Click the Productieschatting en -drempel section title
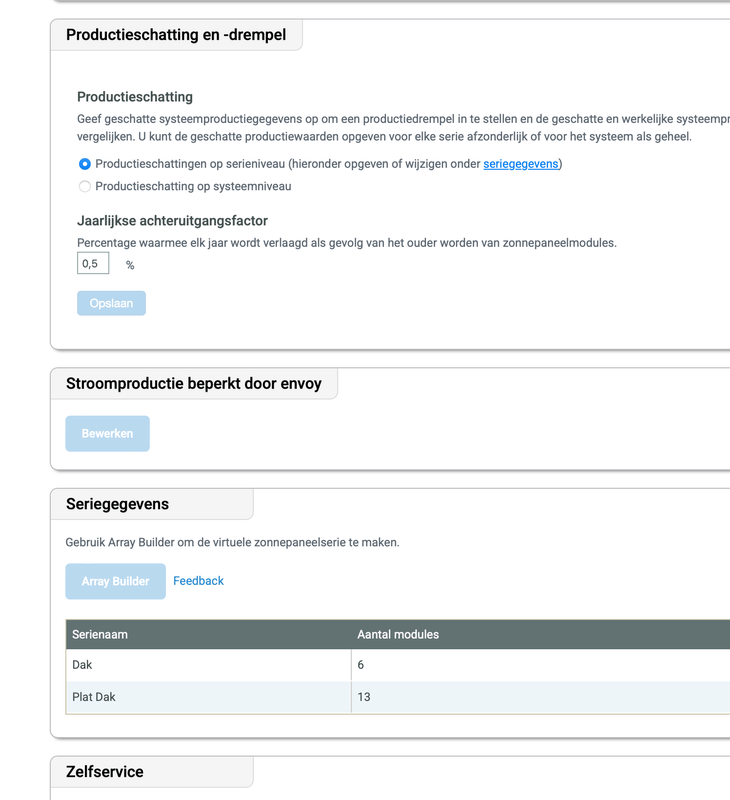730x800 pixels. 176,35
